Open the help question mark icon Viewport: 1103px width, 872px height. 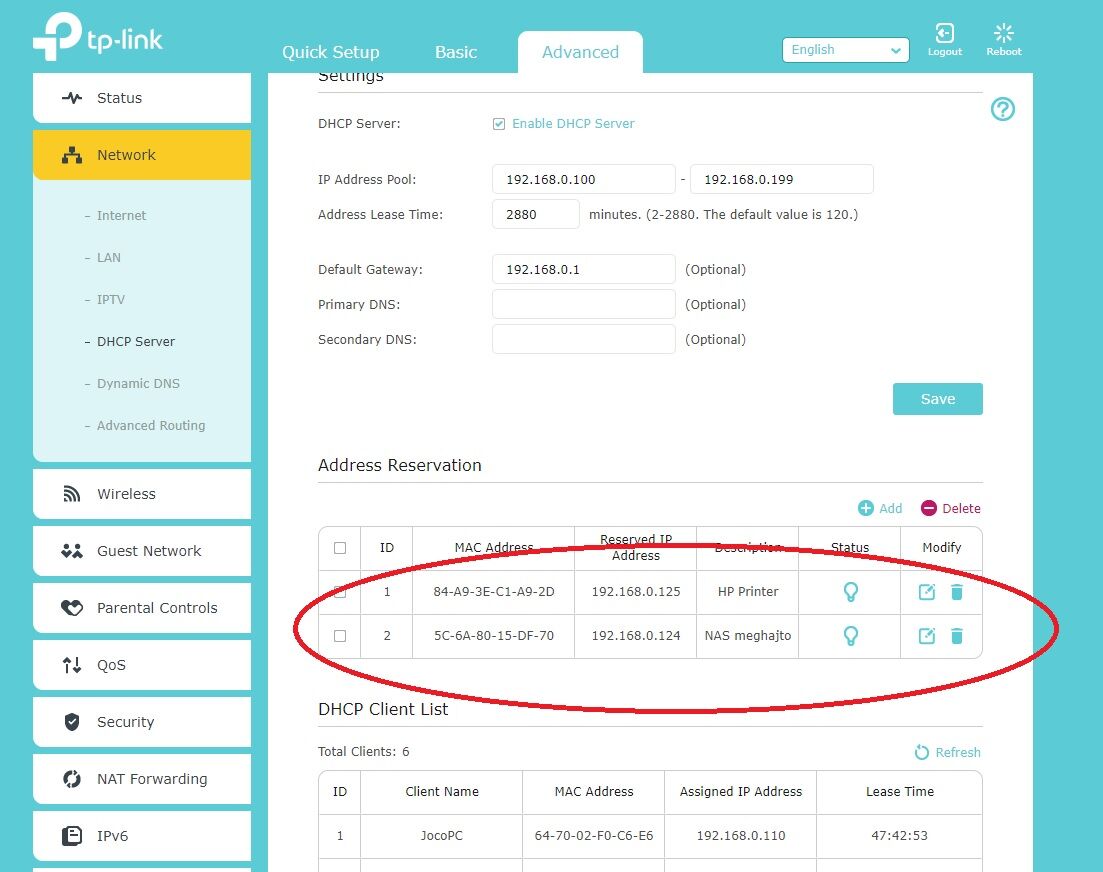(x=1002, y=109)
